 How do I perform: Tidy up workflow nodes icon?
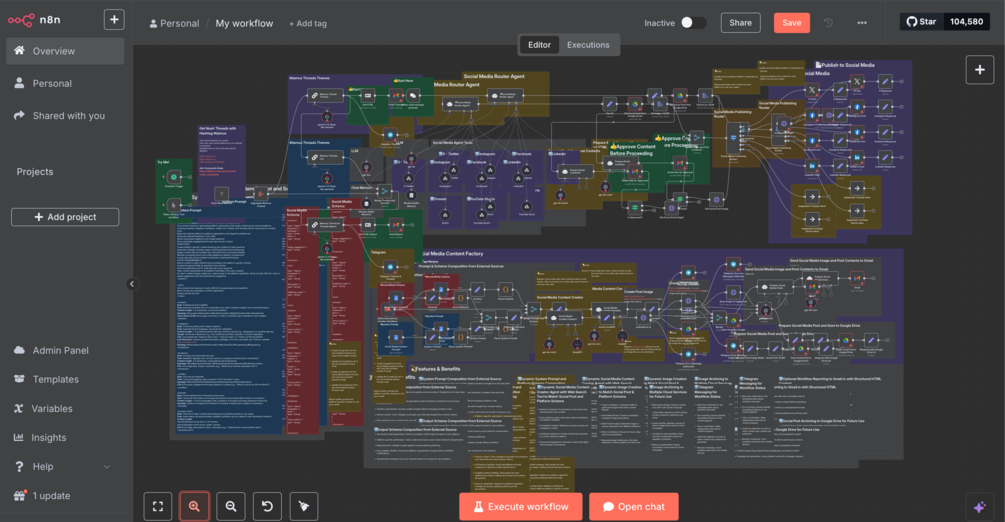pyautogui.click(x=304, y=507)
